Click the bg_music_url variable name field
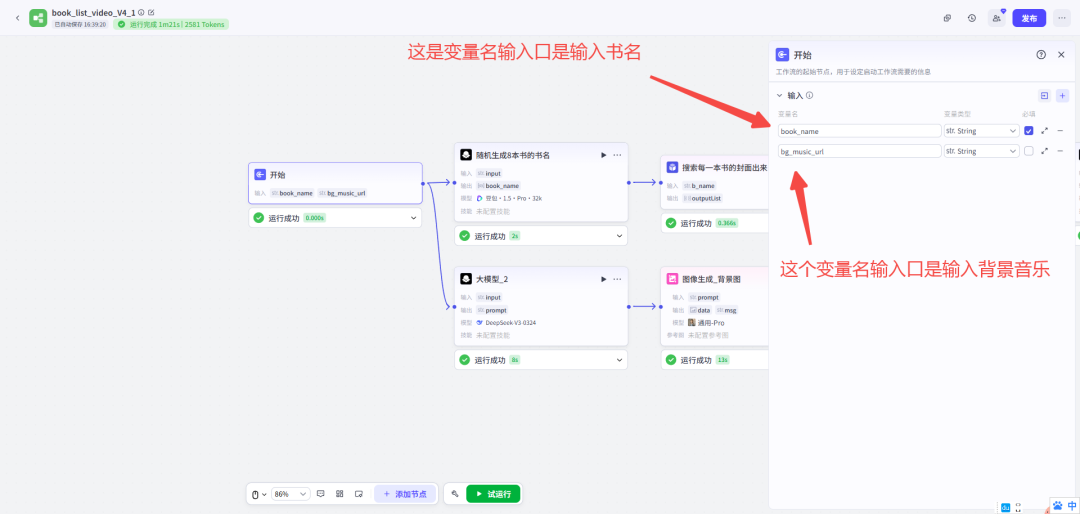Viewport: 1080px width, 514px height. [x=860, y=151]
